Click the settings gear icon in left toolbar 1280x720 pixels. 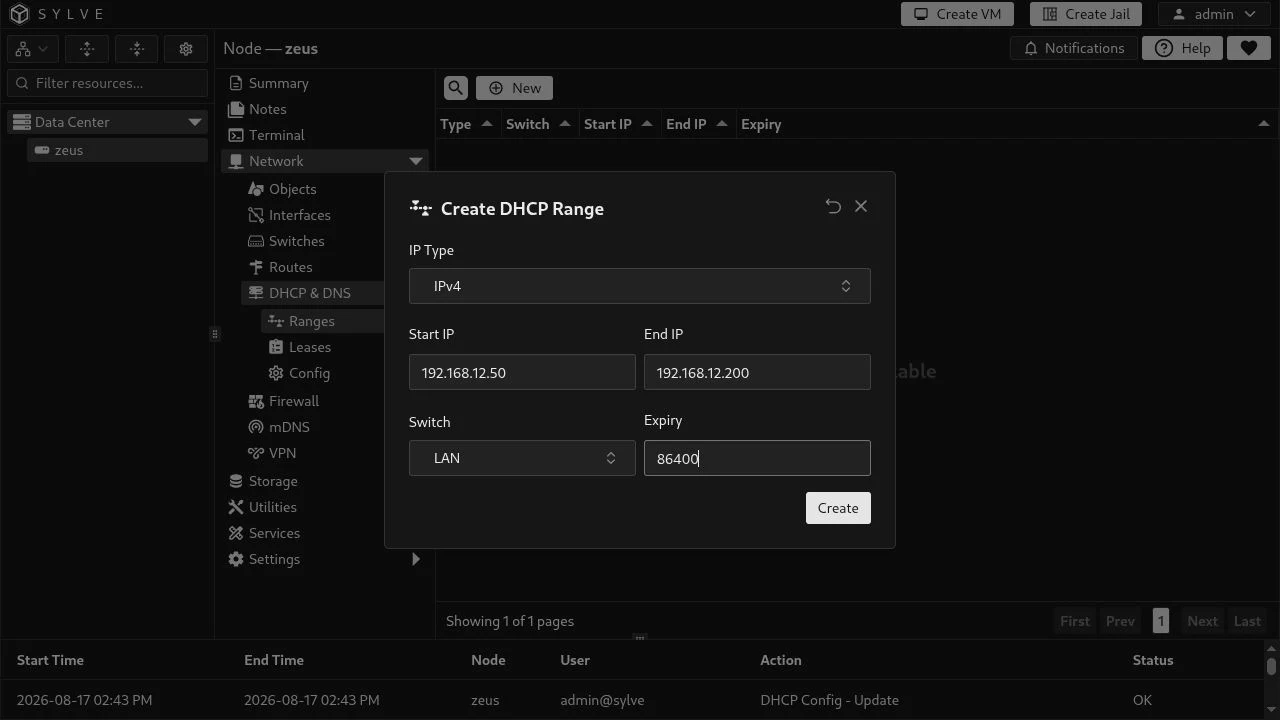tap(185, 49)
